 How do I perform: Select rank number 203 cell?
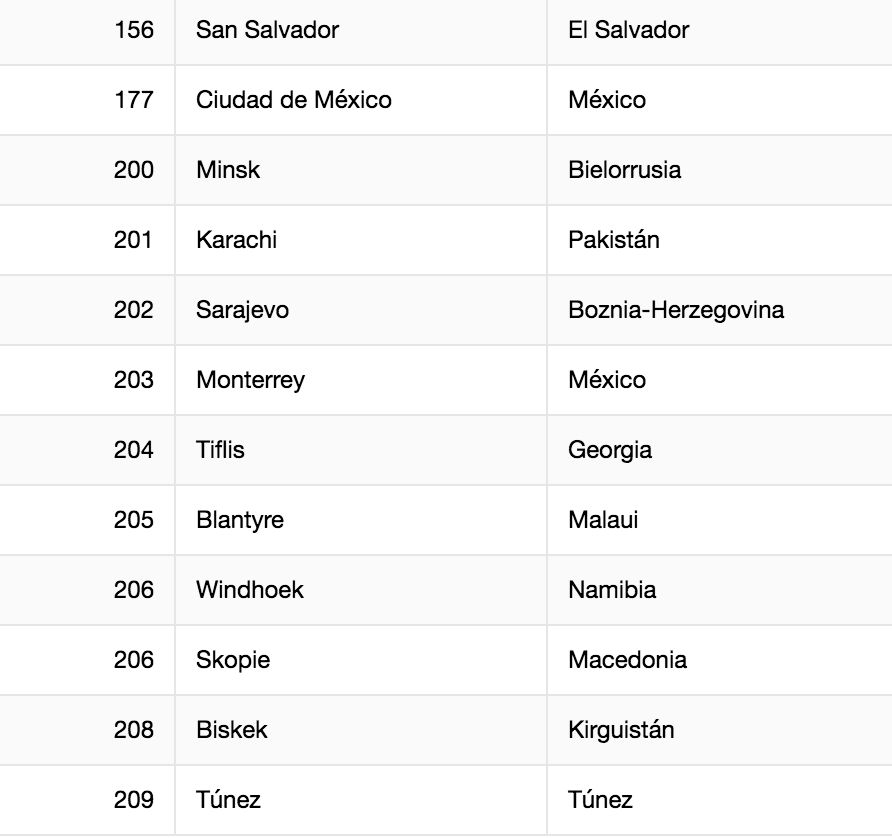pos(134,380)
